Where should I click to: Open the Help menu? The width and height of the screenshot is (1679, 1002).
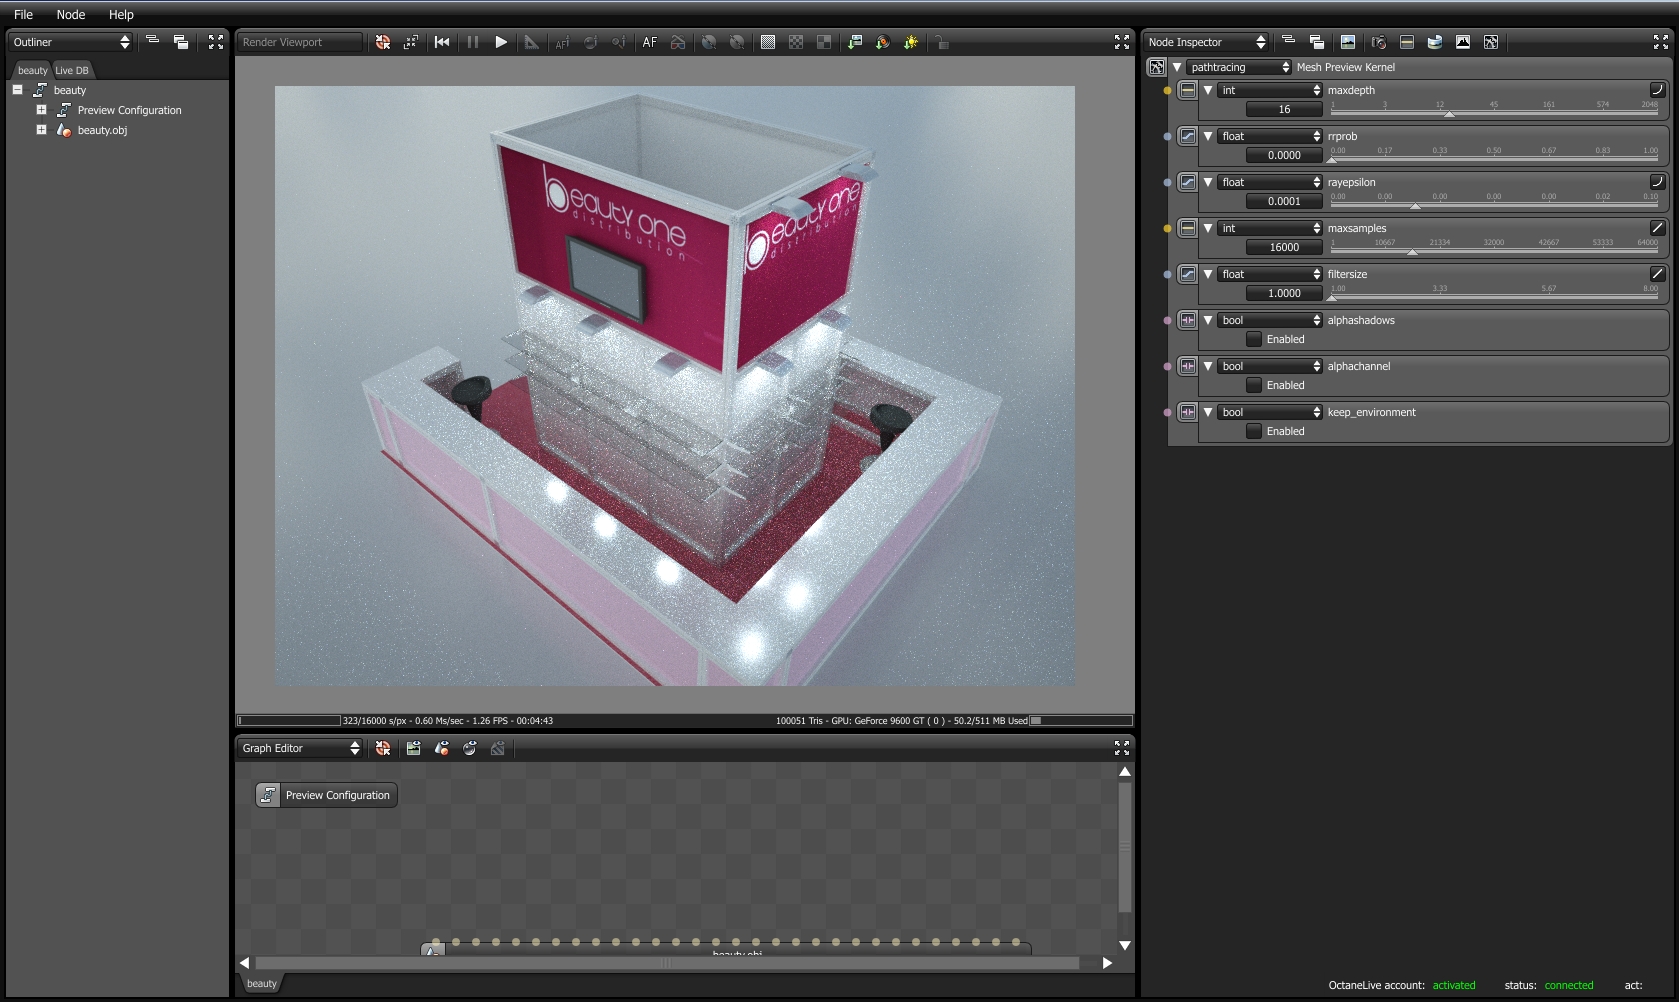pos(121,15)
